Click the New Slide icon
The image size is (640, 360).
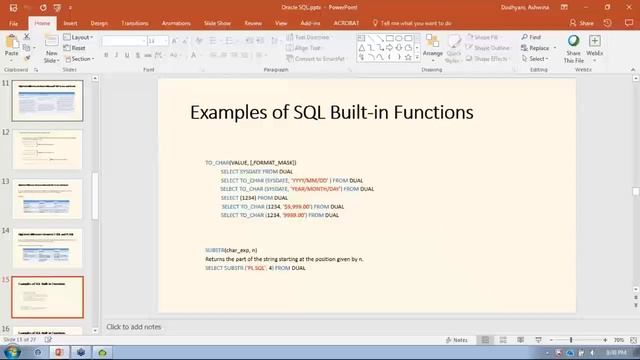[51, 41]
